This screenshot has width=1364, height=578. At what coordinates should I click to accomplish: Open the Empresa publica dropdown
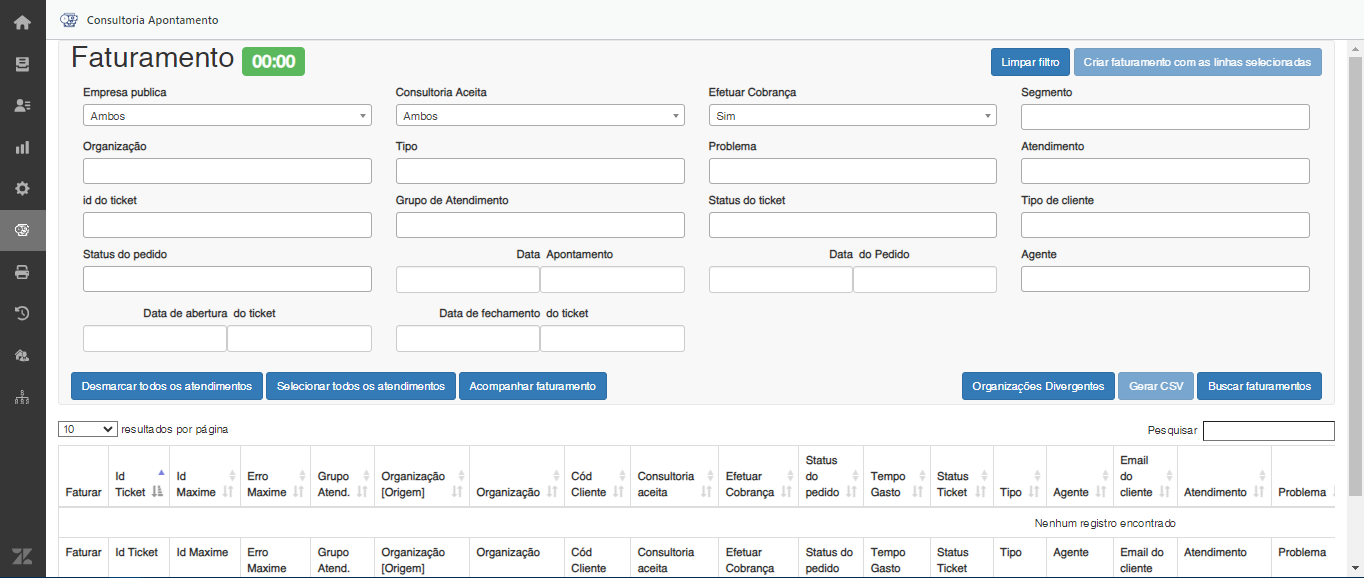(227, 116)
